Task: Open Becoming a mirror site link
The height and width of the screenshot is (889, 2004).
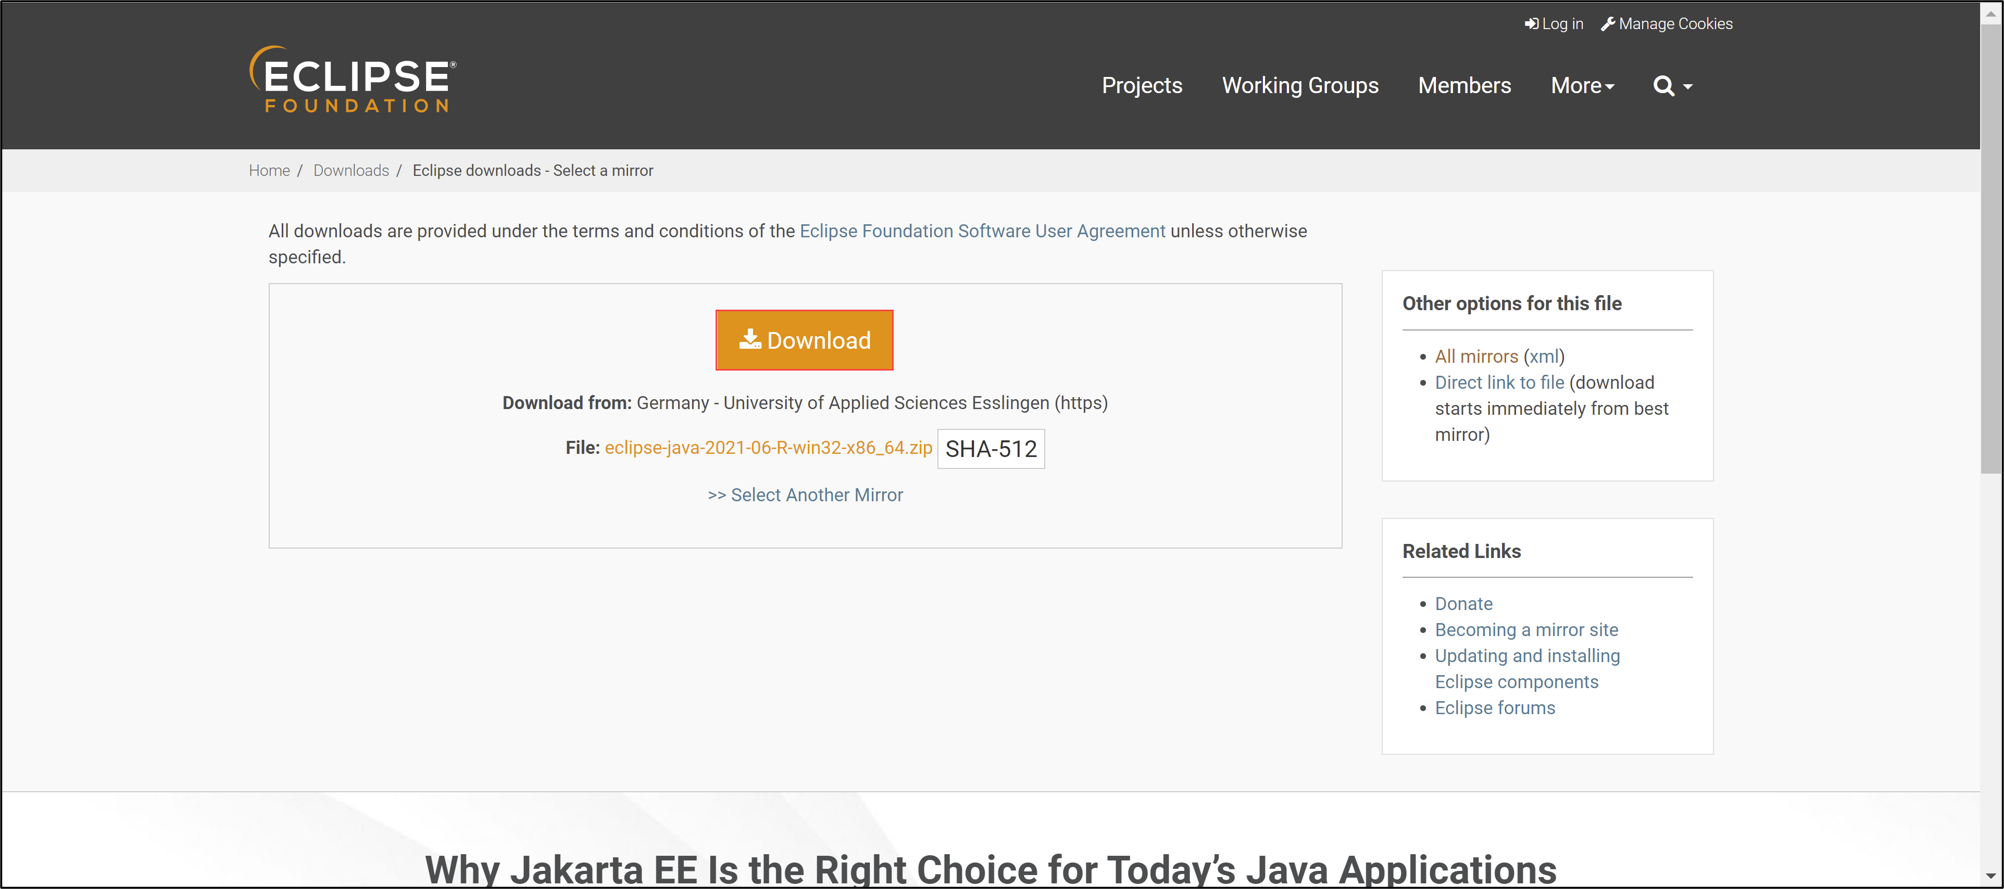Action: coord(1526,630)
